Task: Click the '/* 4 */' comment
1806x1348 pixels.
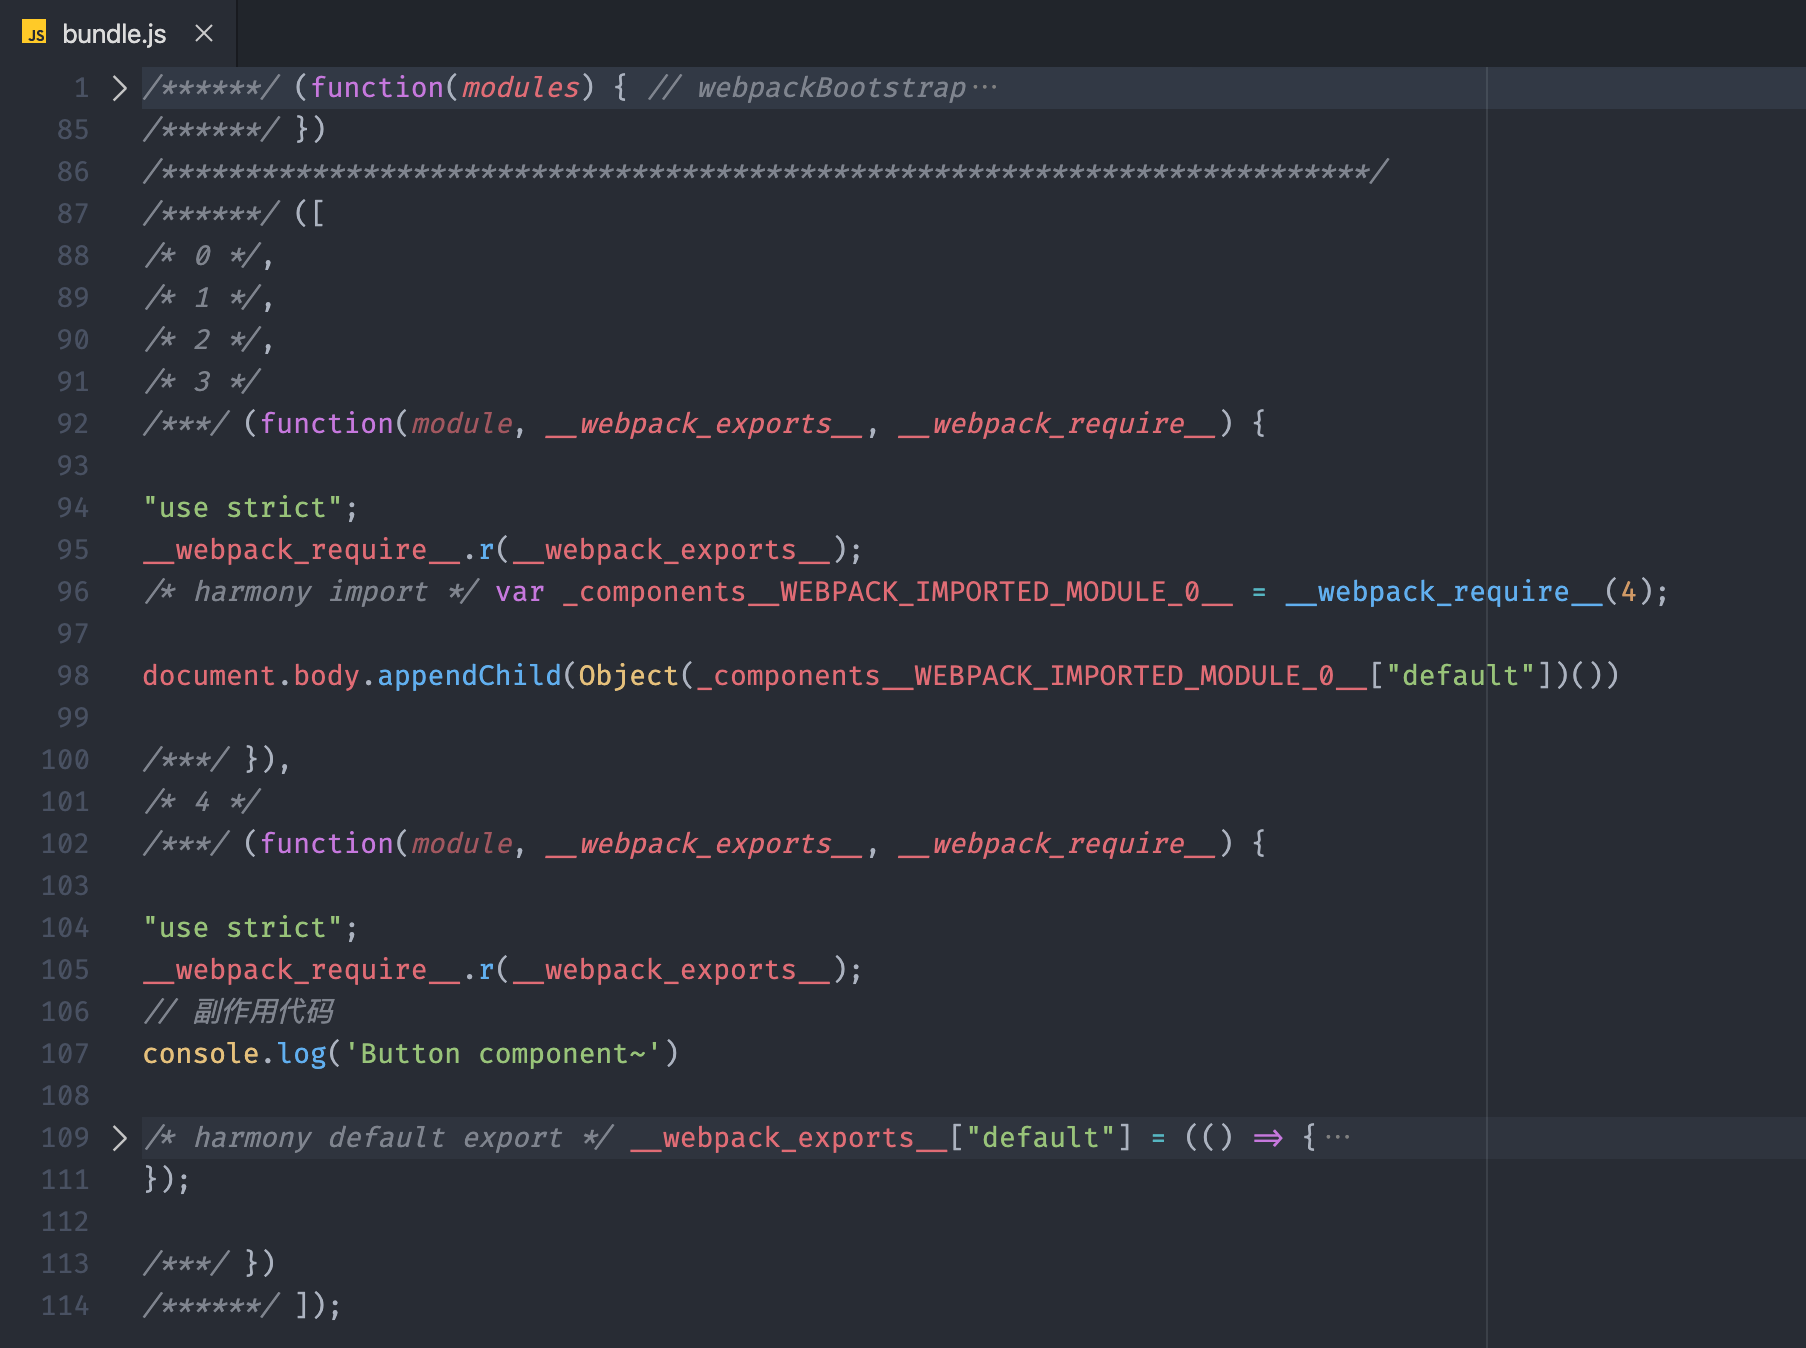Action: (201, 802)
